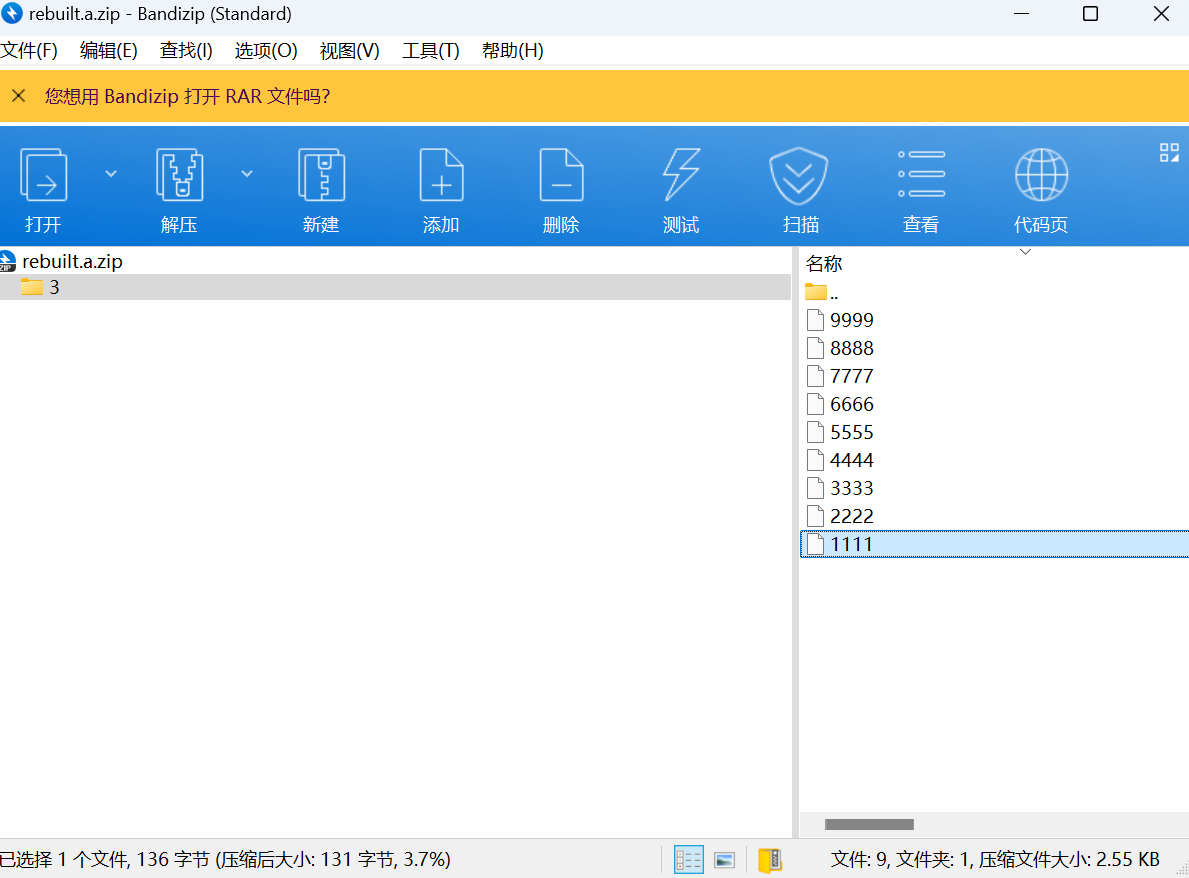Screen dimensions: 1189x878
Task: Click the file icon beside 9999
Action: pyautogui.click(x=815, y=320)
